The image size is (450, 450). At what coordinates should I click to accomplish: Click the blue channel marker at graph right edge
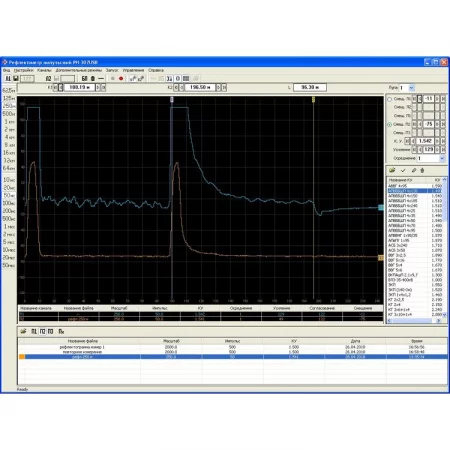pyautogui.click(x=381, y=208)
